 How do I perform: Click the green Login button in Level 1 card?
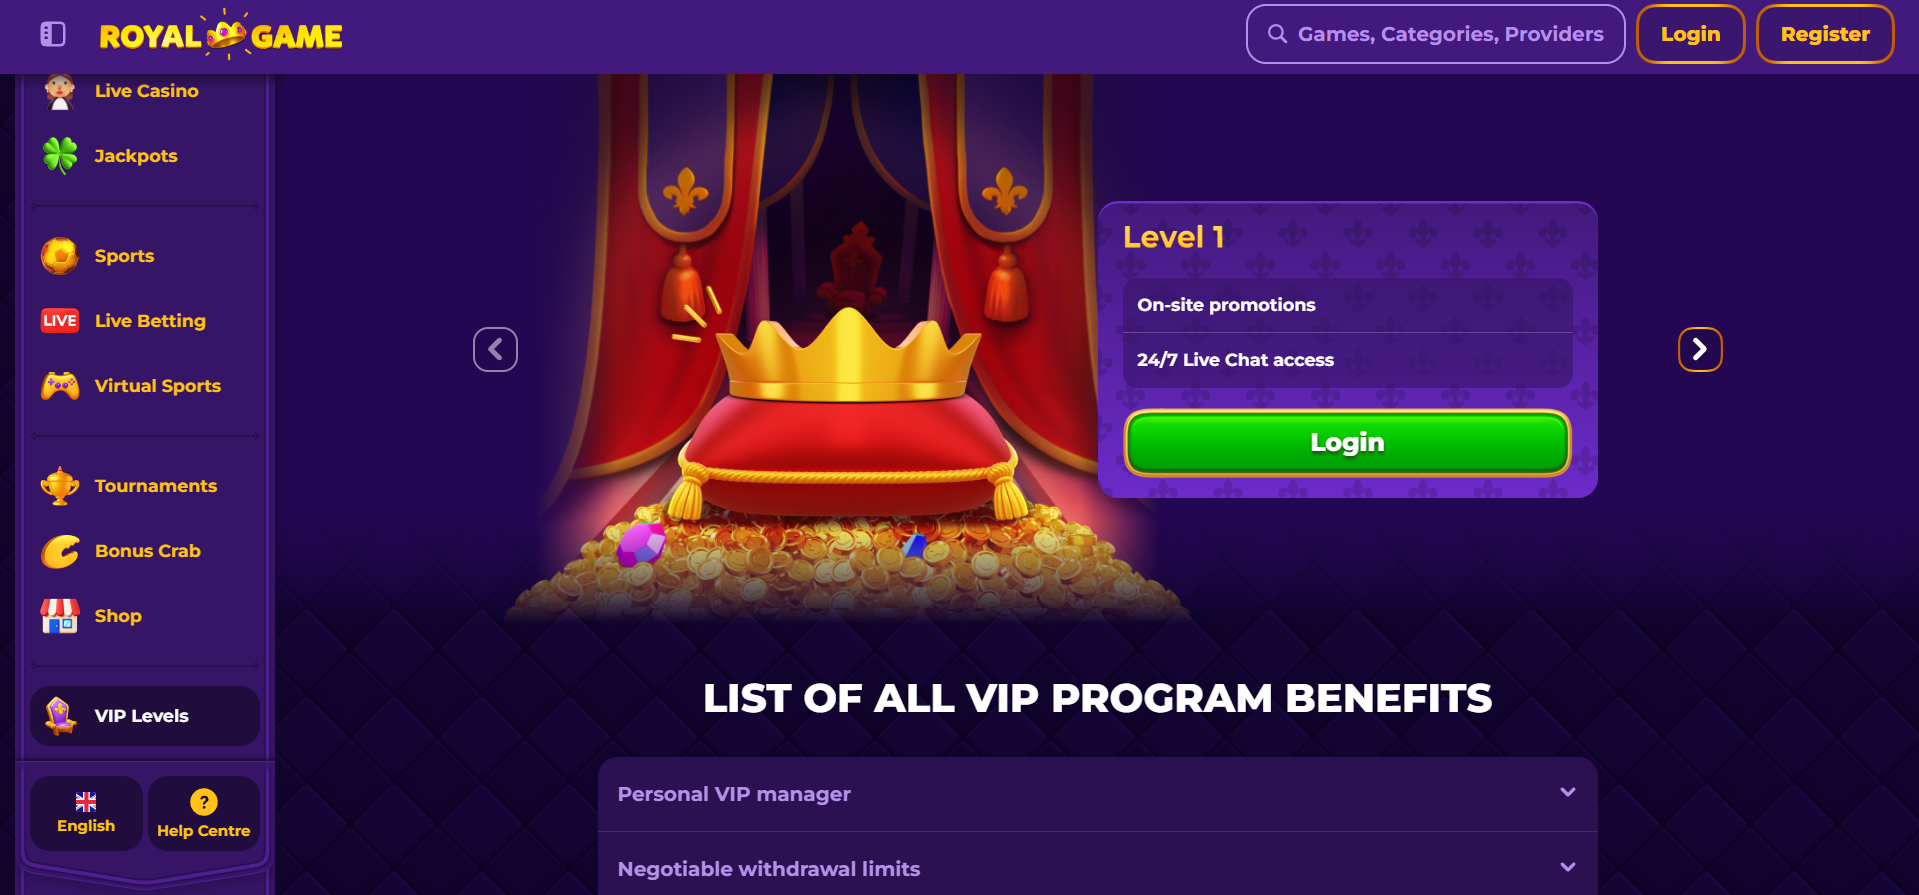1347,443
